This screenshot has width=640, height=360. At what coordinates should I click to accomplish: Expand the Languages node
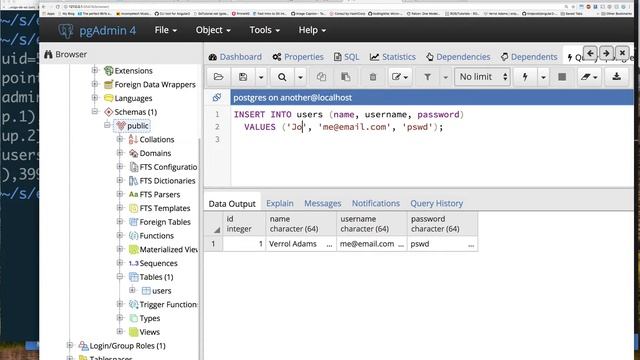pyautogui.click(x=95, y=98)
